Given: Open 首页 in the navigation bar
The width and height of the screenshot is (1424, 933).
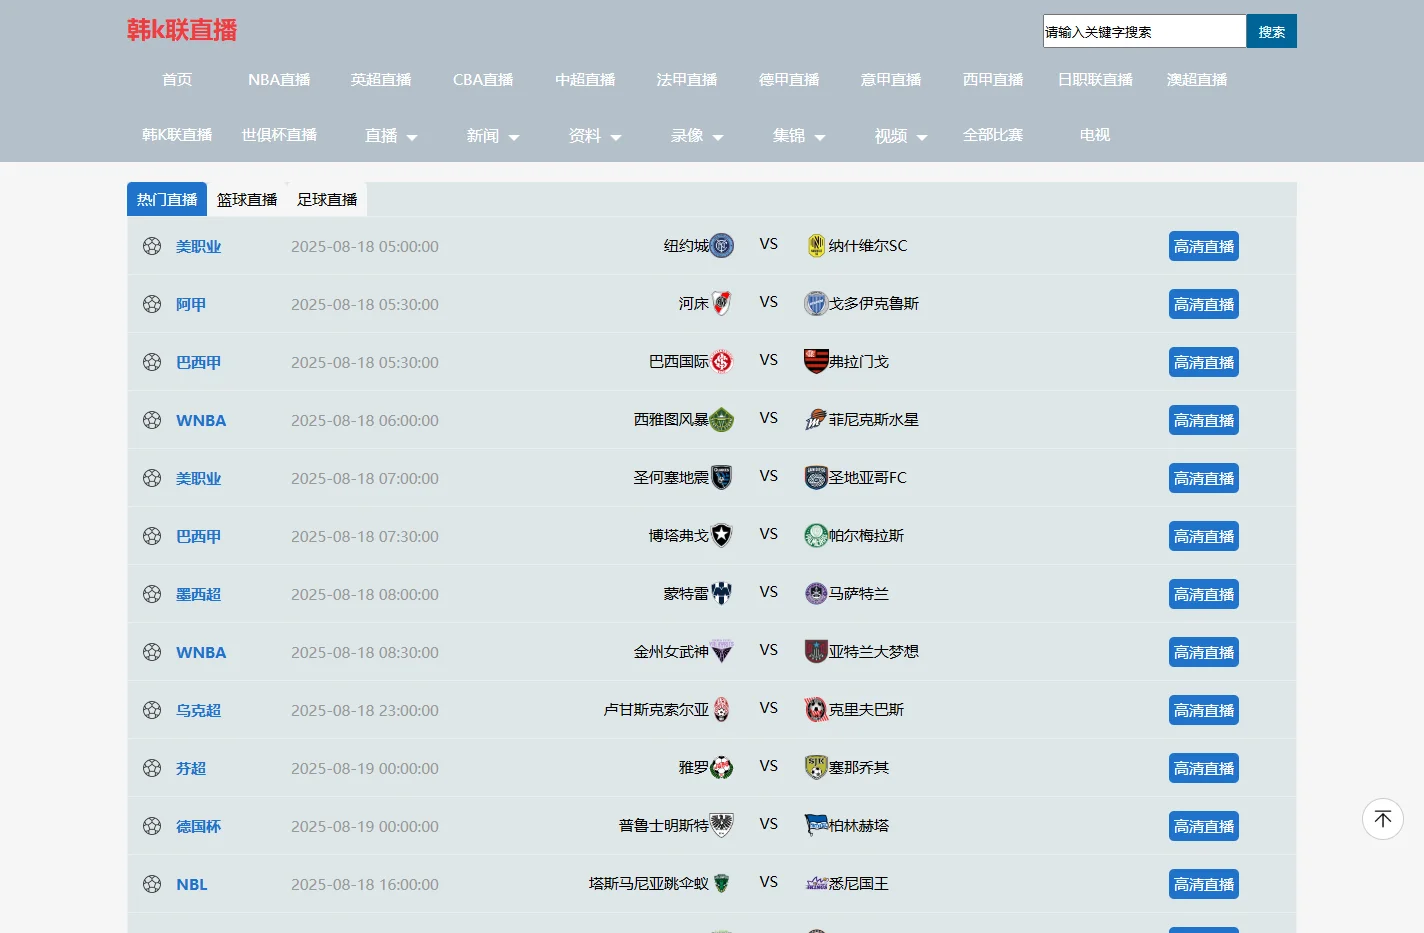Looking at the screenshot, I should [177, 80].
